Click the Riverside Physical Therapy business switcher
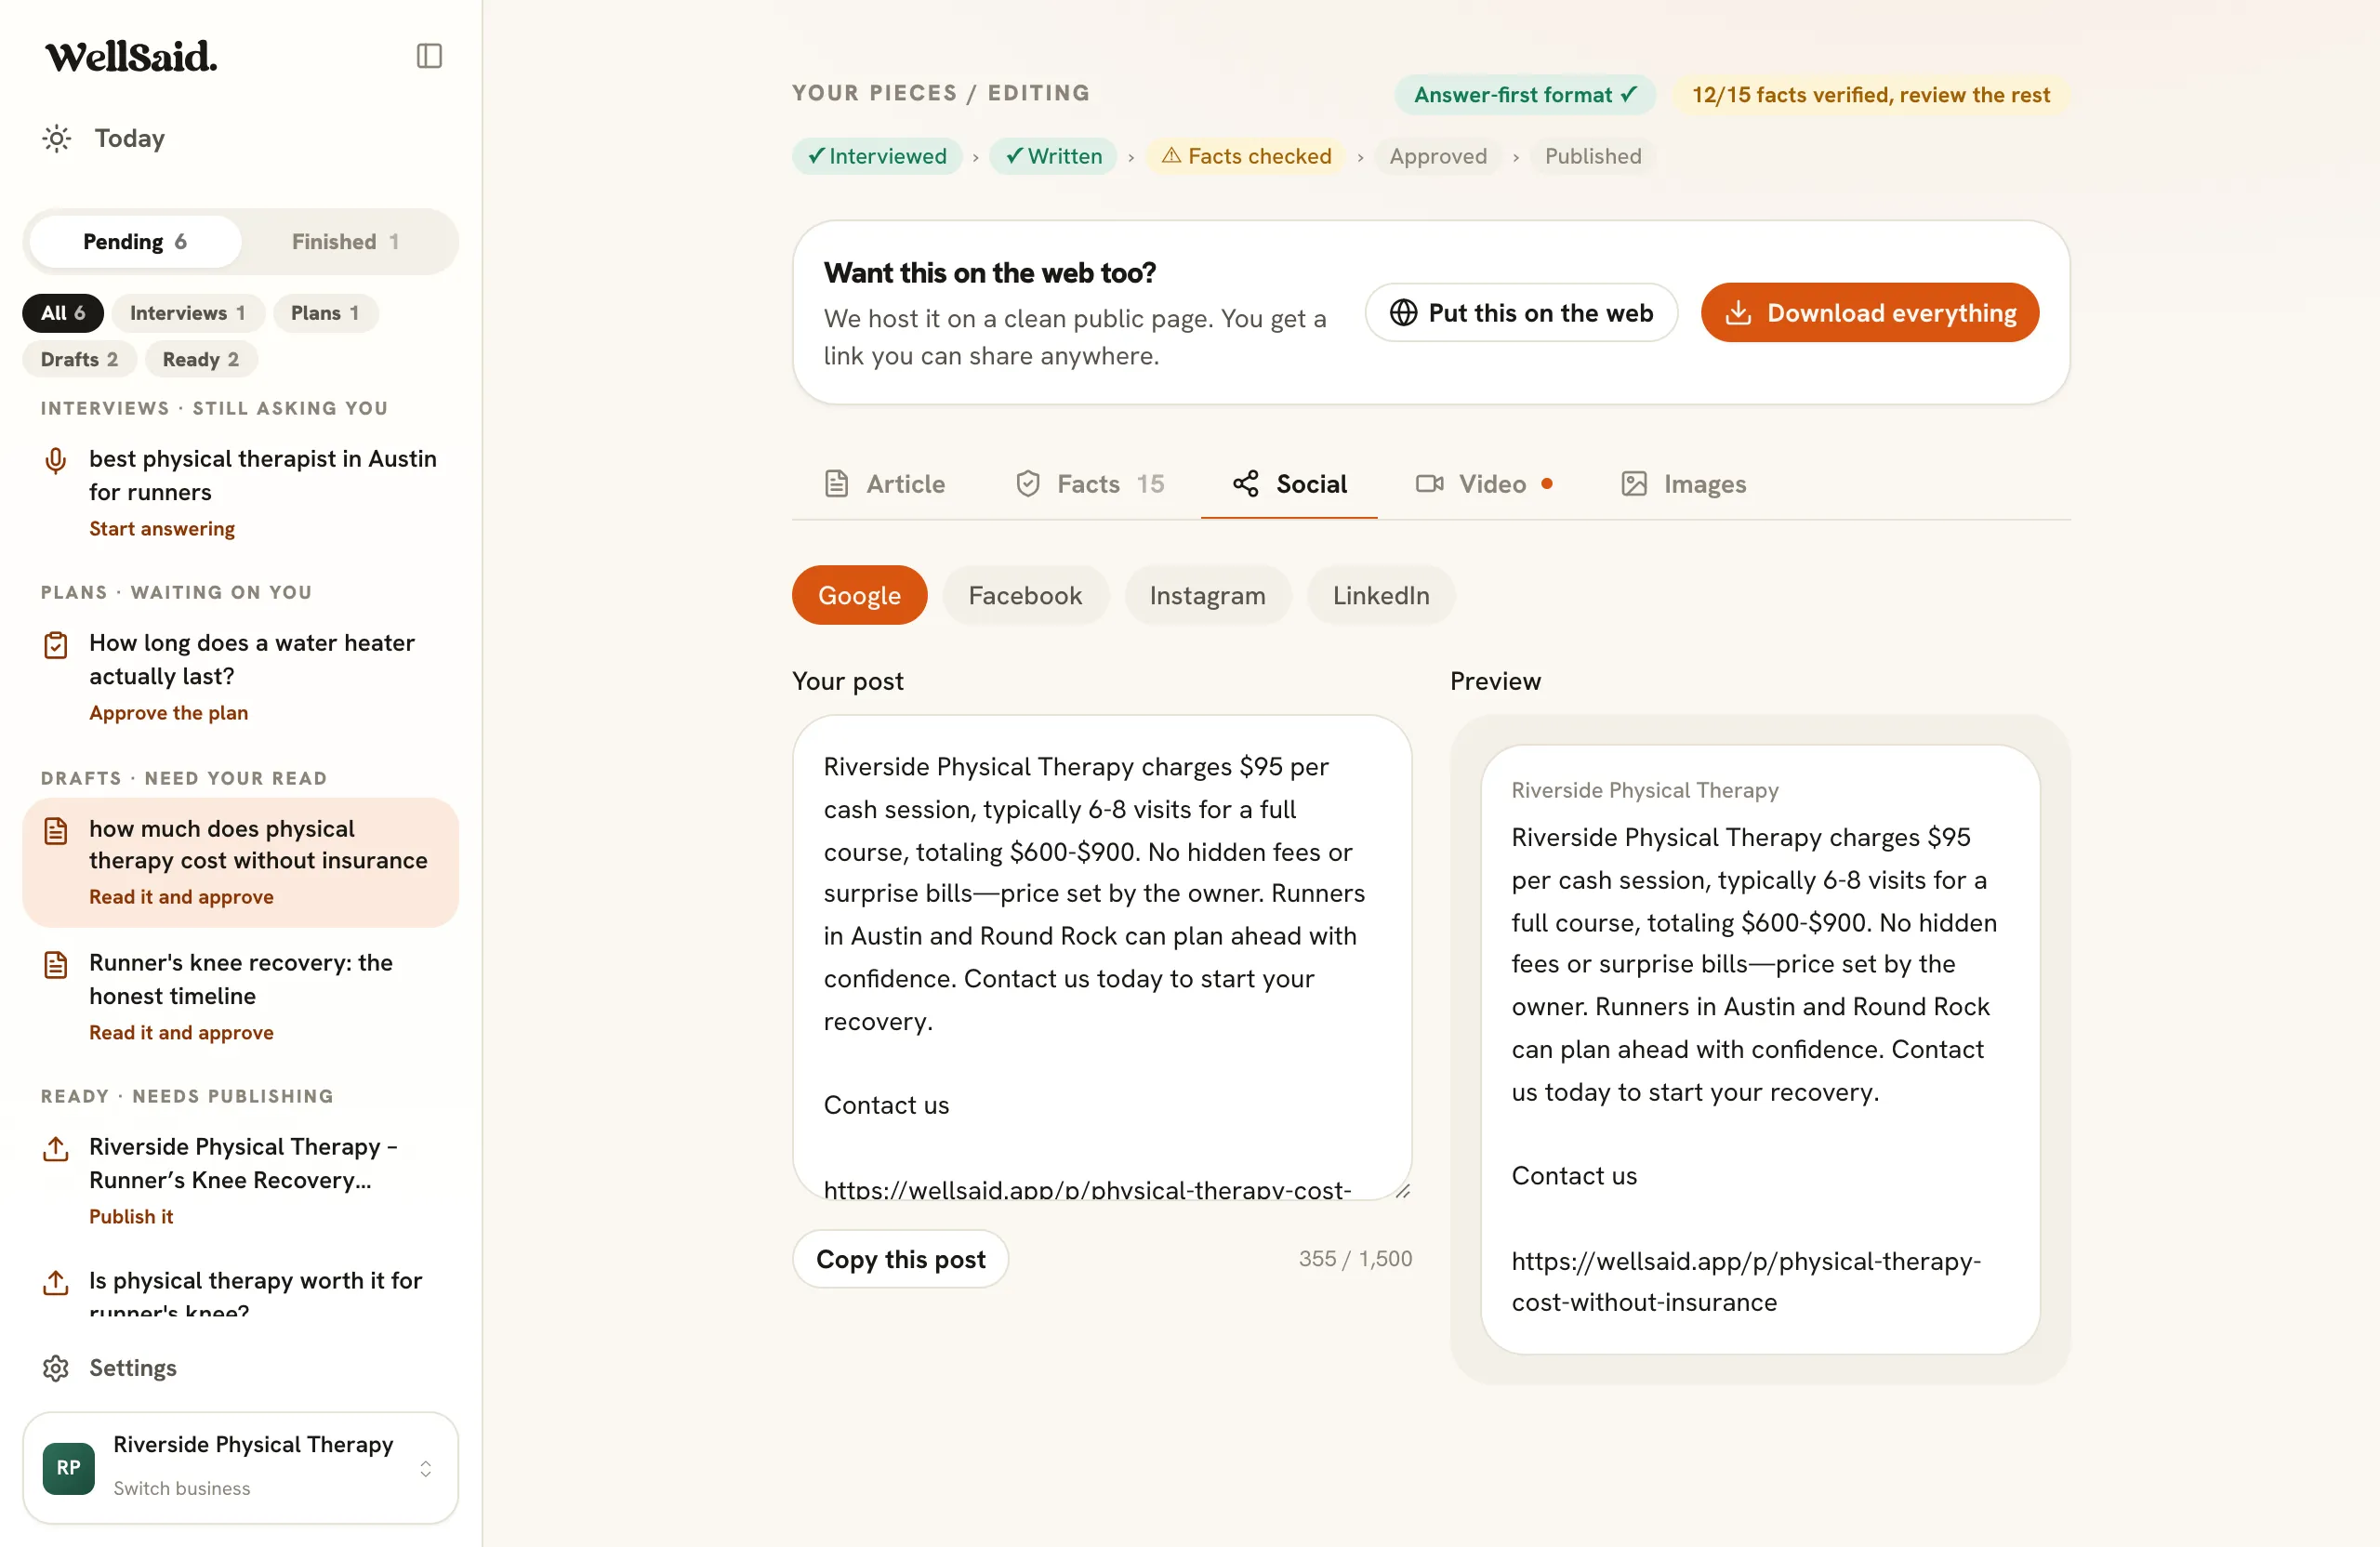This screenshot has width=2380, height=1547. click(x=241, y=1467)
